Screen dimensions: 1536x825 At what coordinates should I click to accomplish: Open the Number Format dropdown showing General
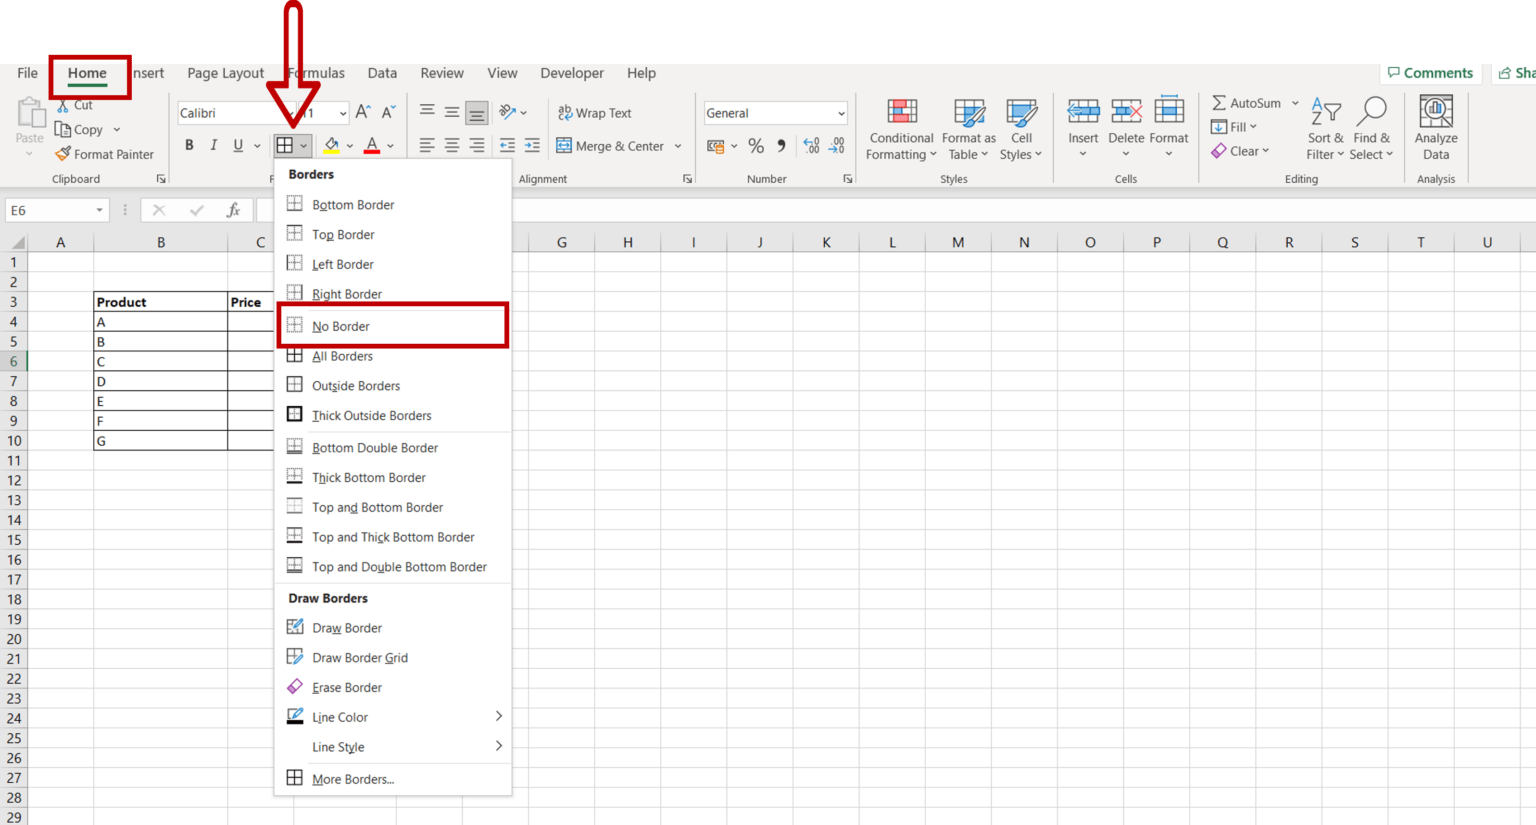(775, 112)
